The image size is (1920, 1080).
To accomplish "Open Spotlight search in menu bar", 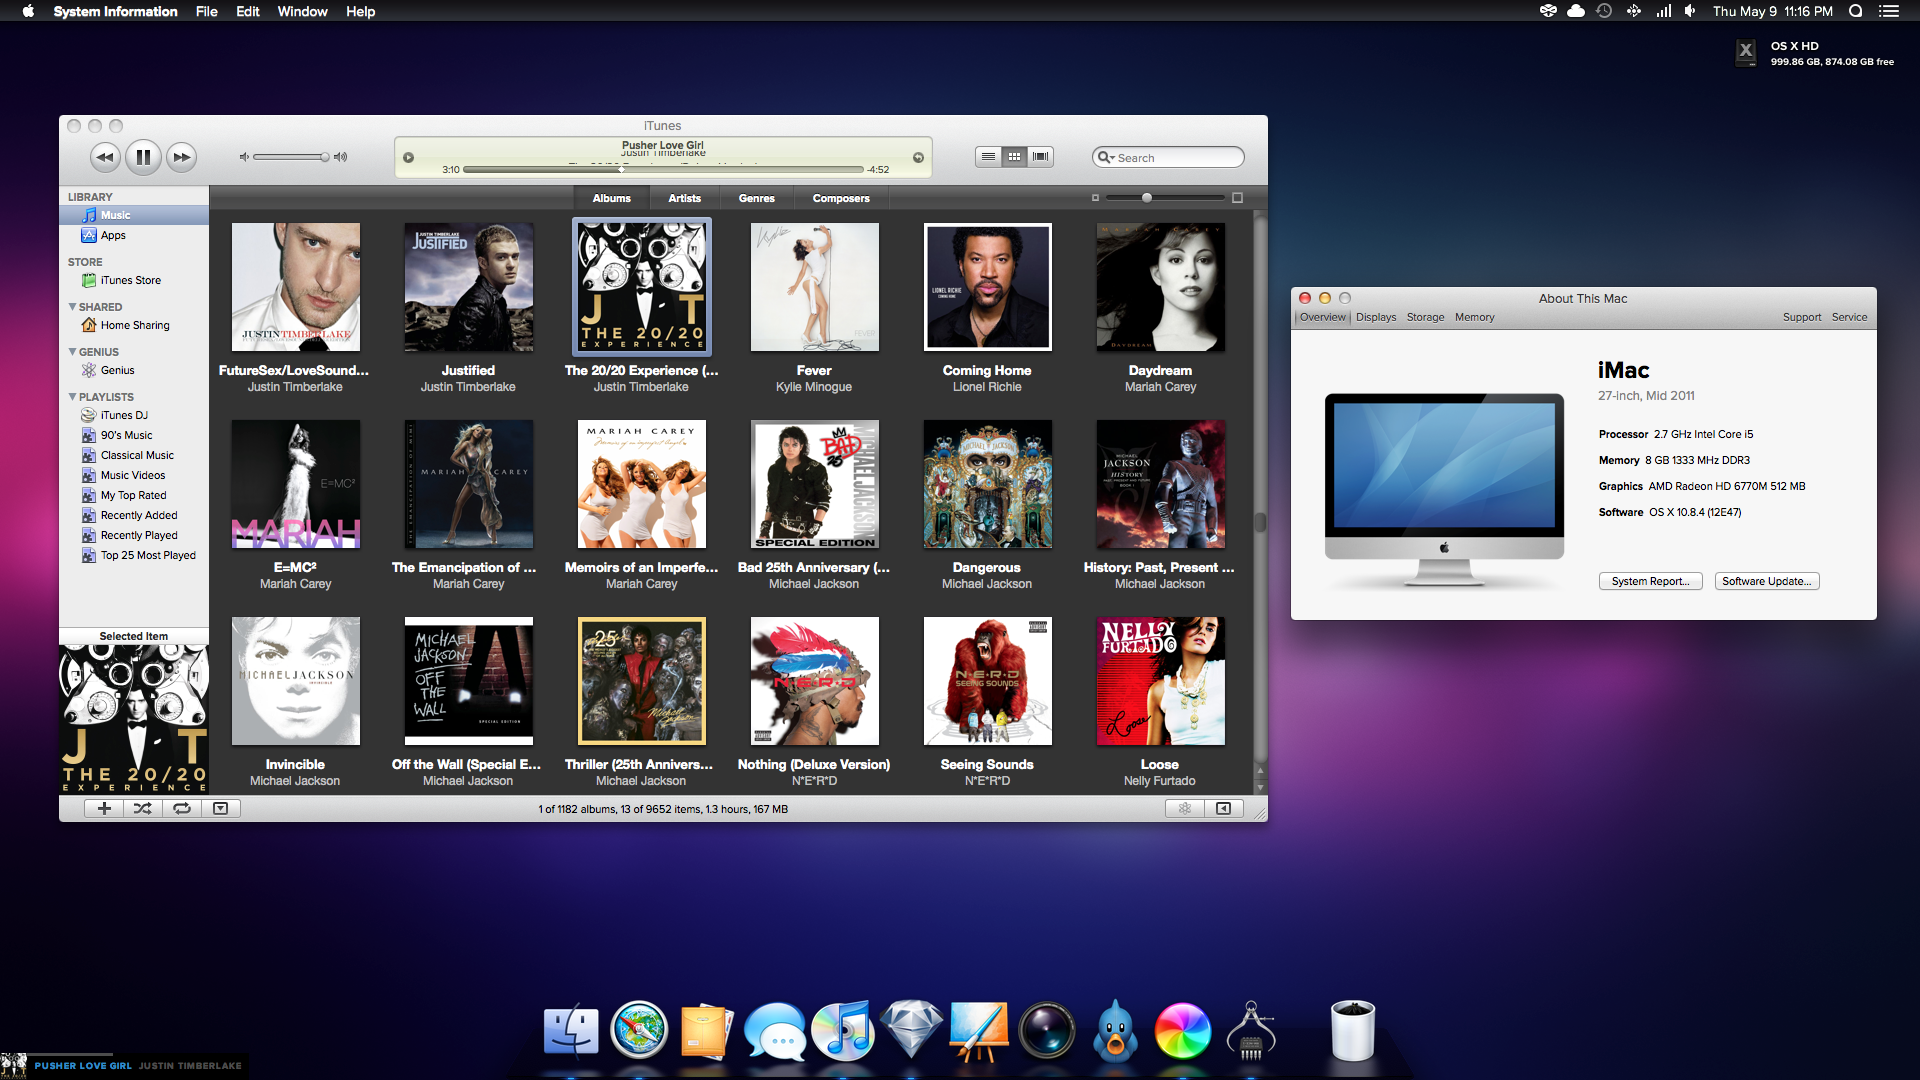I will 1855,11.
